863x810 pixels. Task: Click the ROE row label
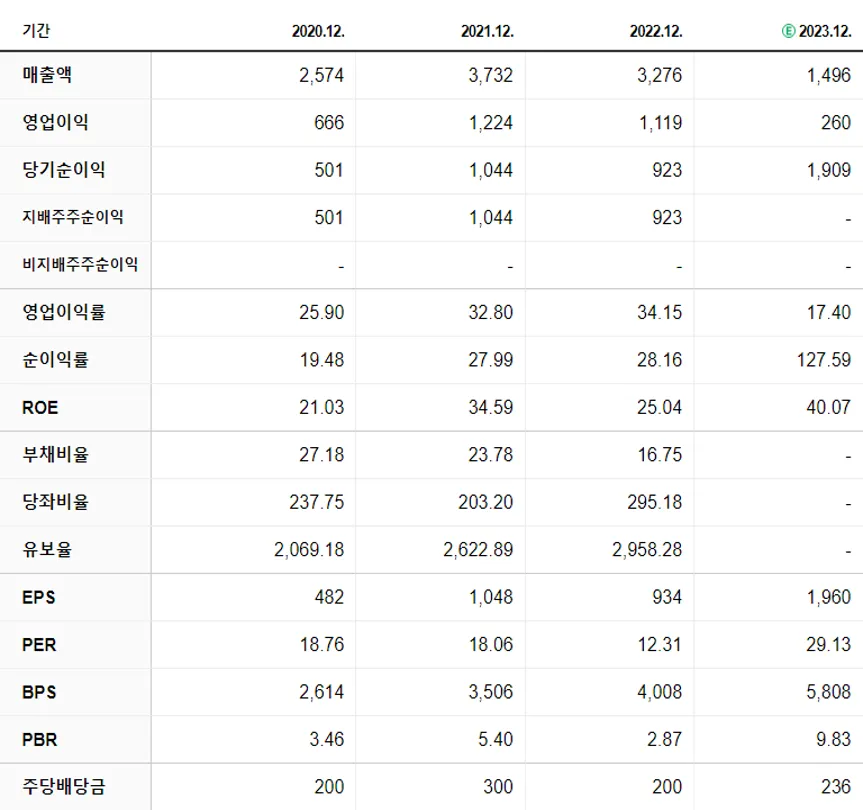(x=40, y=407)
